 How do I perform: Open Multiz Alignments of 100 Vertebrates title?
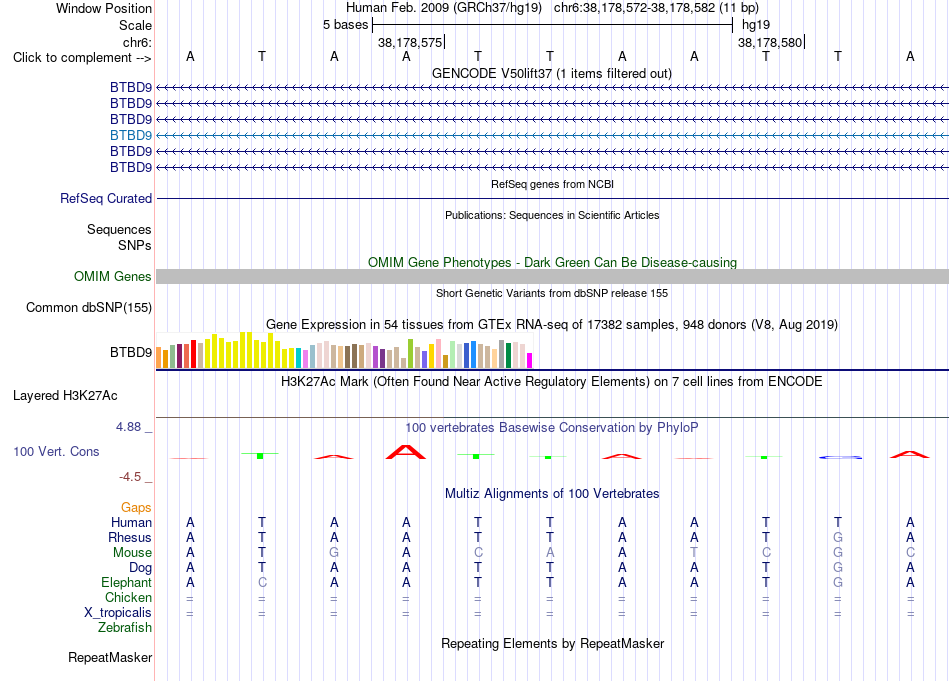pyautogui.click(x=552, y=494)
